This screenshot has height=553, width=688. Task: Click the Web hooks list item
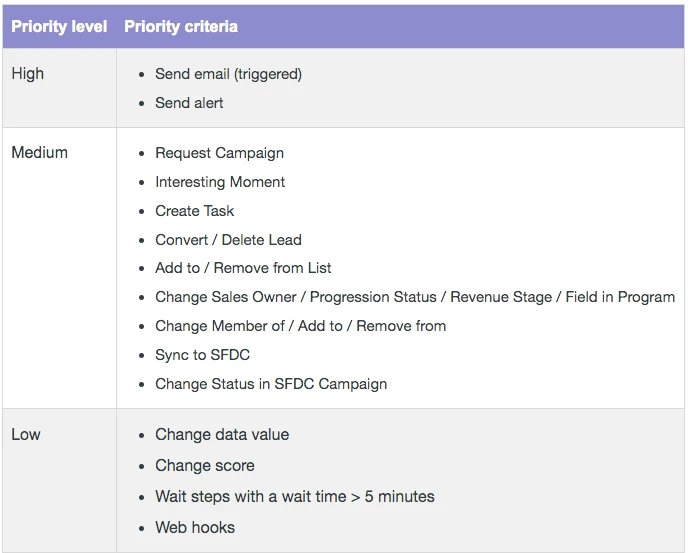pos(195,527)
